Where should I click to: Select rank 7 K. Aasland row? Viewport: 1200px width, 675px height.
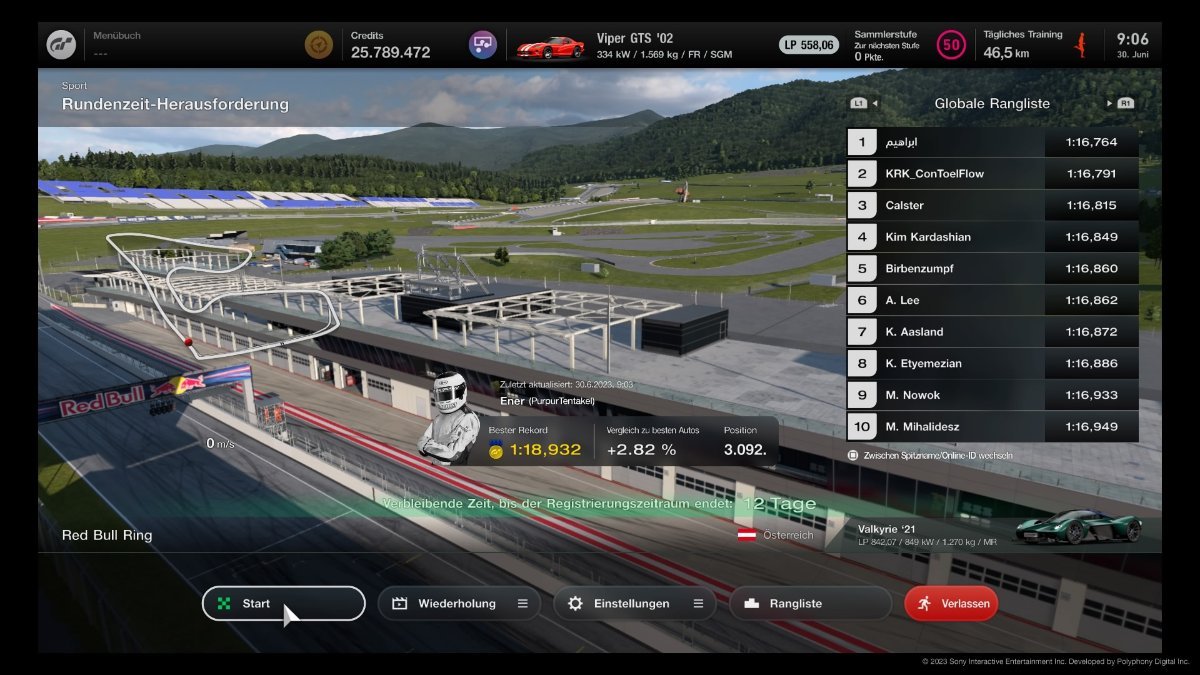coord(992,332)
